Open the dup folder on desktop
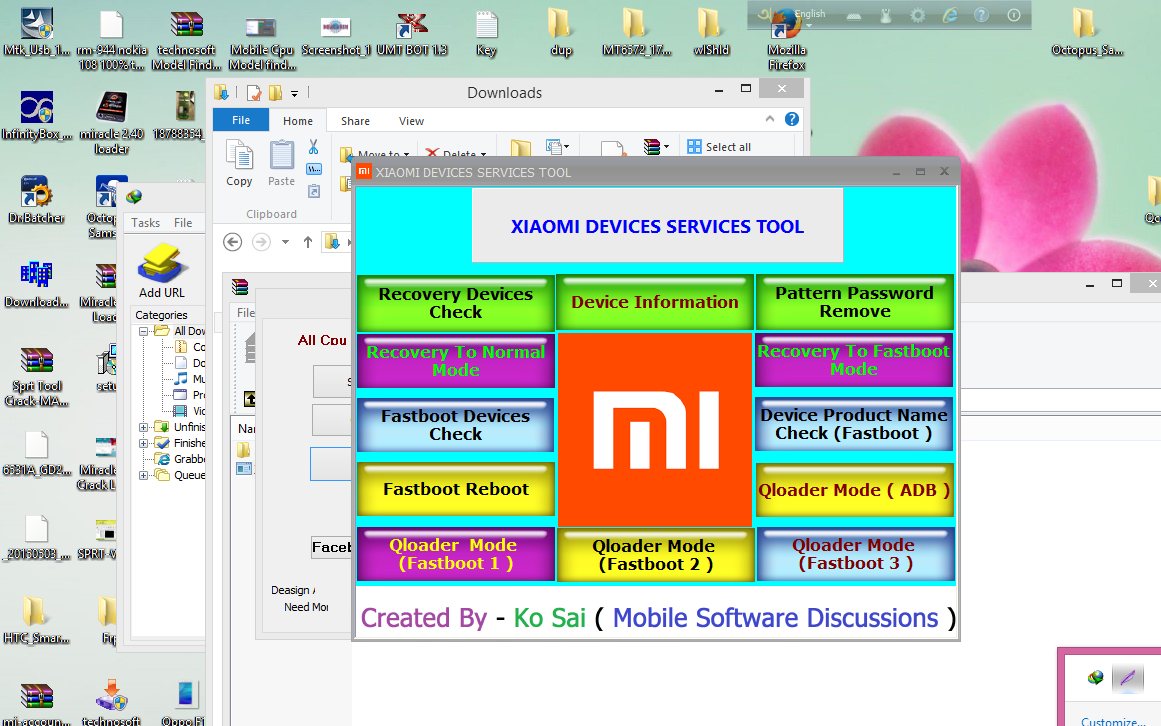This screenshot has width=1161, height=726. [x=561, y=34]
